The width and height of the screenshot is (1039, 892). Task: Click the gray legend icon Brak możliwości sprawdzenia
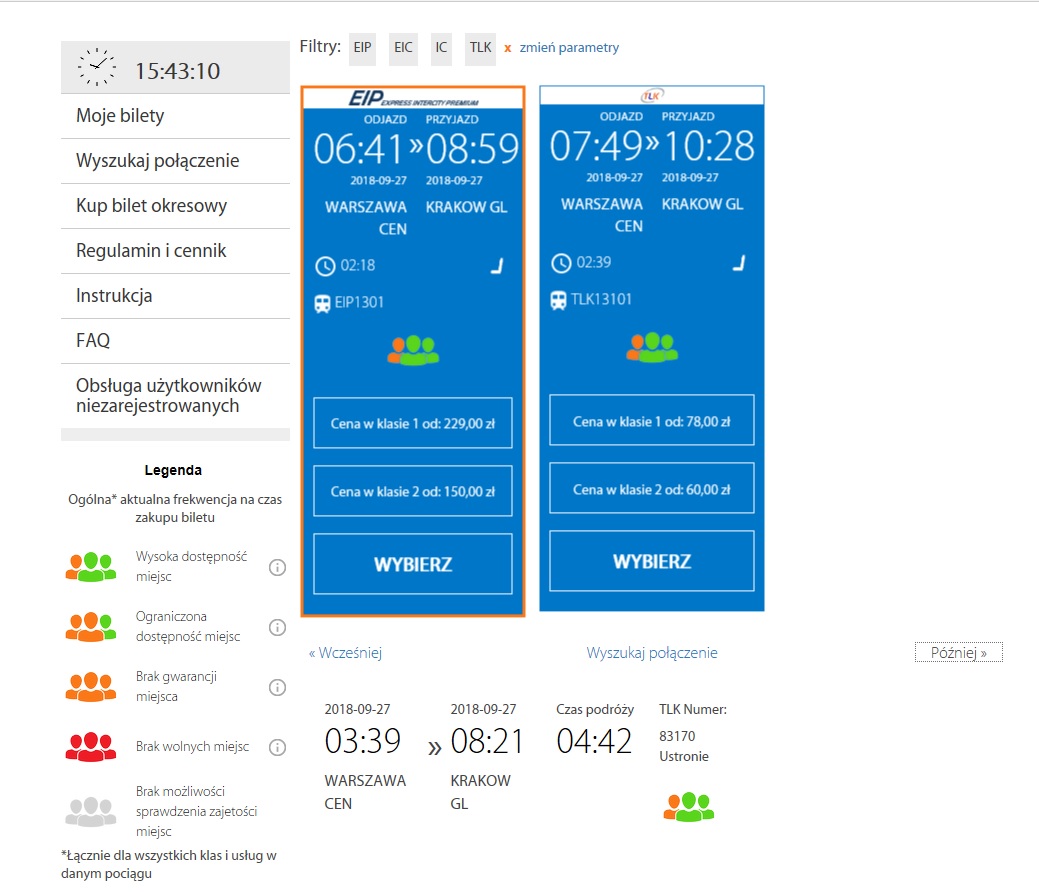91,812
